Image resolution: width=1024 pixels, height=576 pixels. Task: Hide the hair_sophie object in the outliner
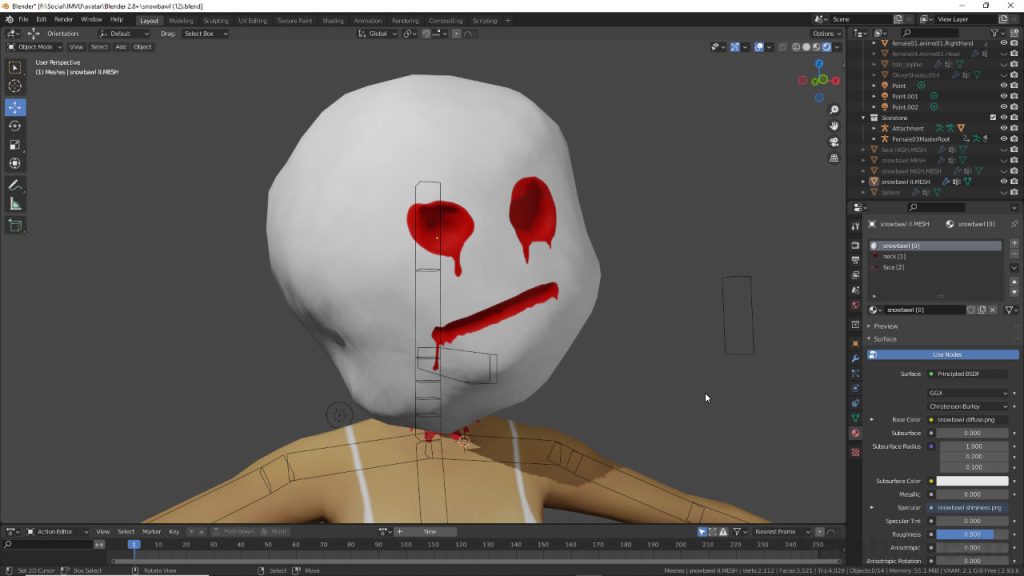(1002, 64)
